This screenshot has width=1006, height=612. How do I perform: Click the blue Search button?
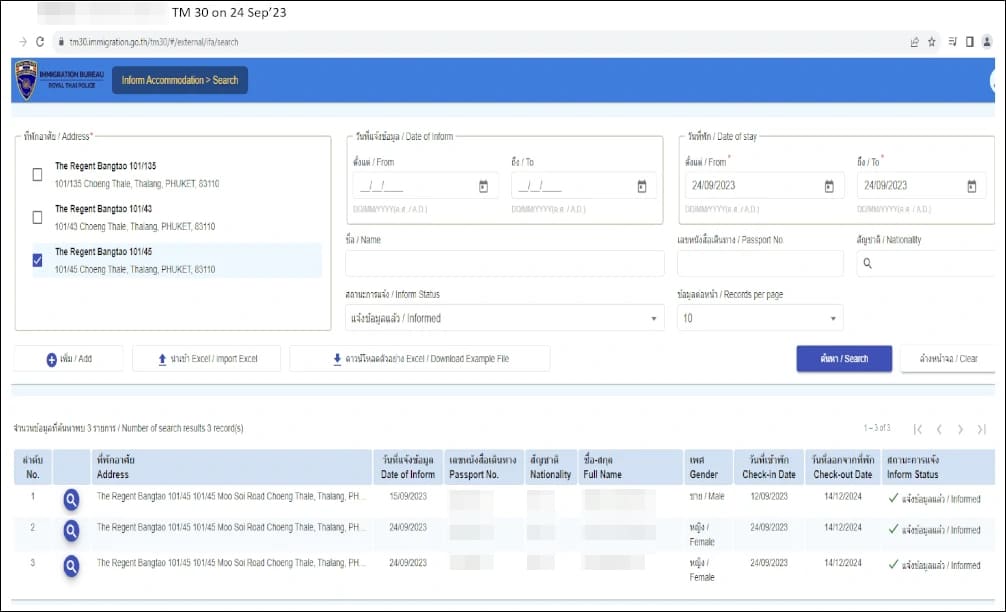pyautogui.click(x=844, y=359)
